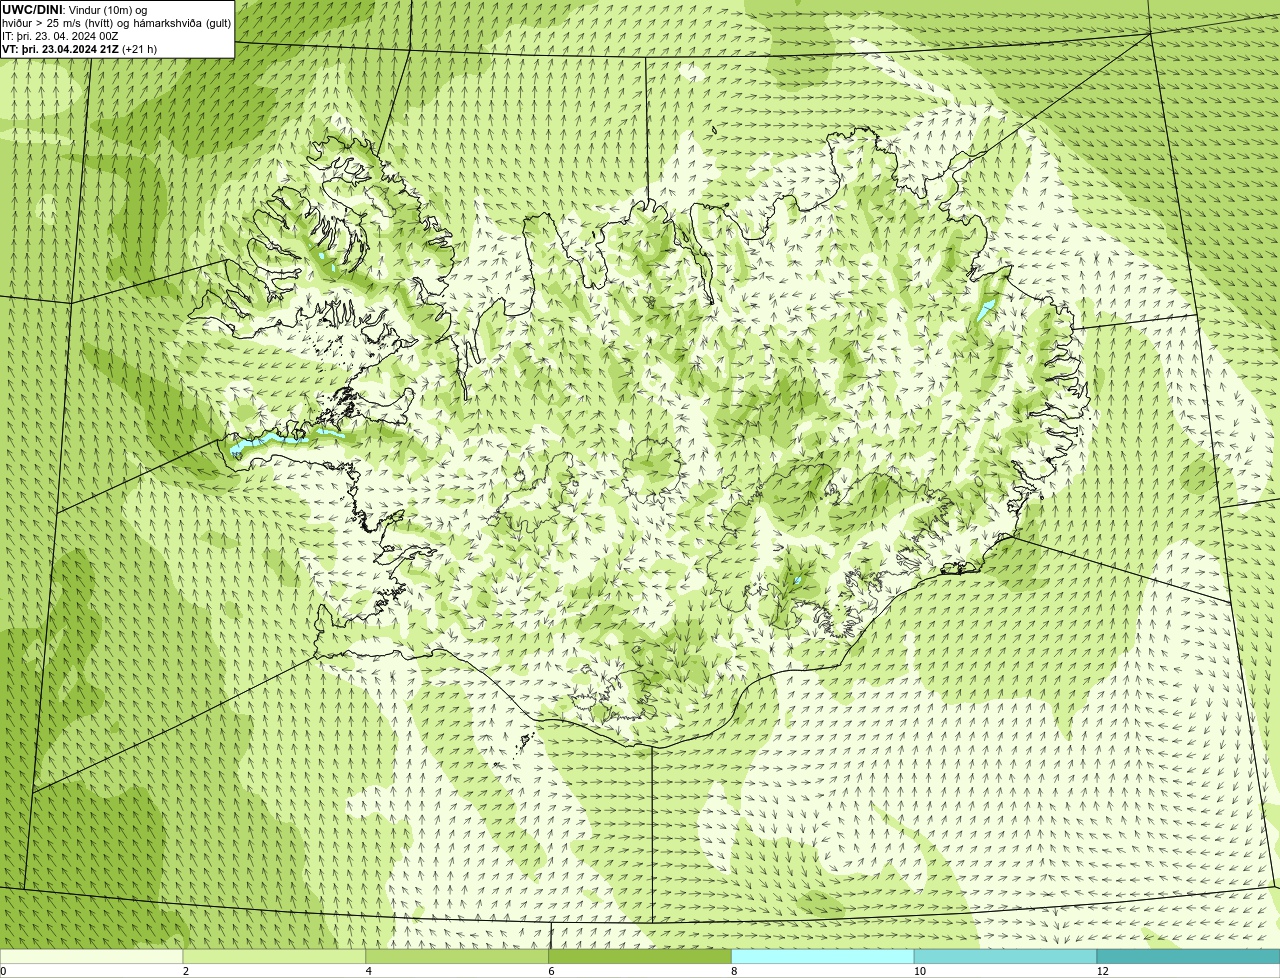Select the "VT: þri. 23.04.2024 21Z (+21 h)" line

(x=80, y=49)
